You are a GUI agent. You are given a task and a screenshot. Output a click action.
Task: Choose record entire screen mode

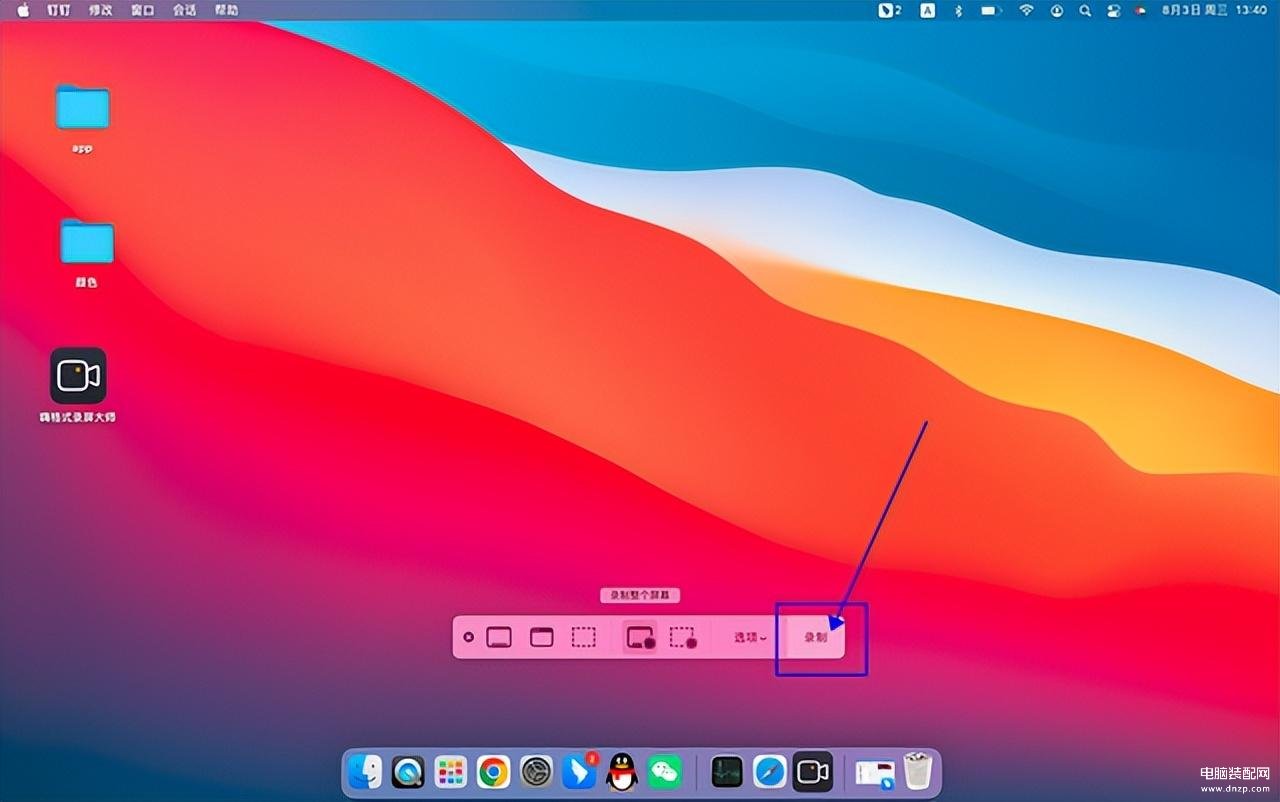tap(640, 637)
